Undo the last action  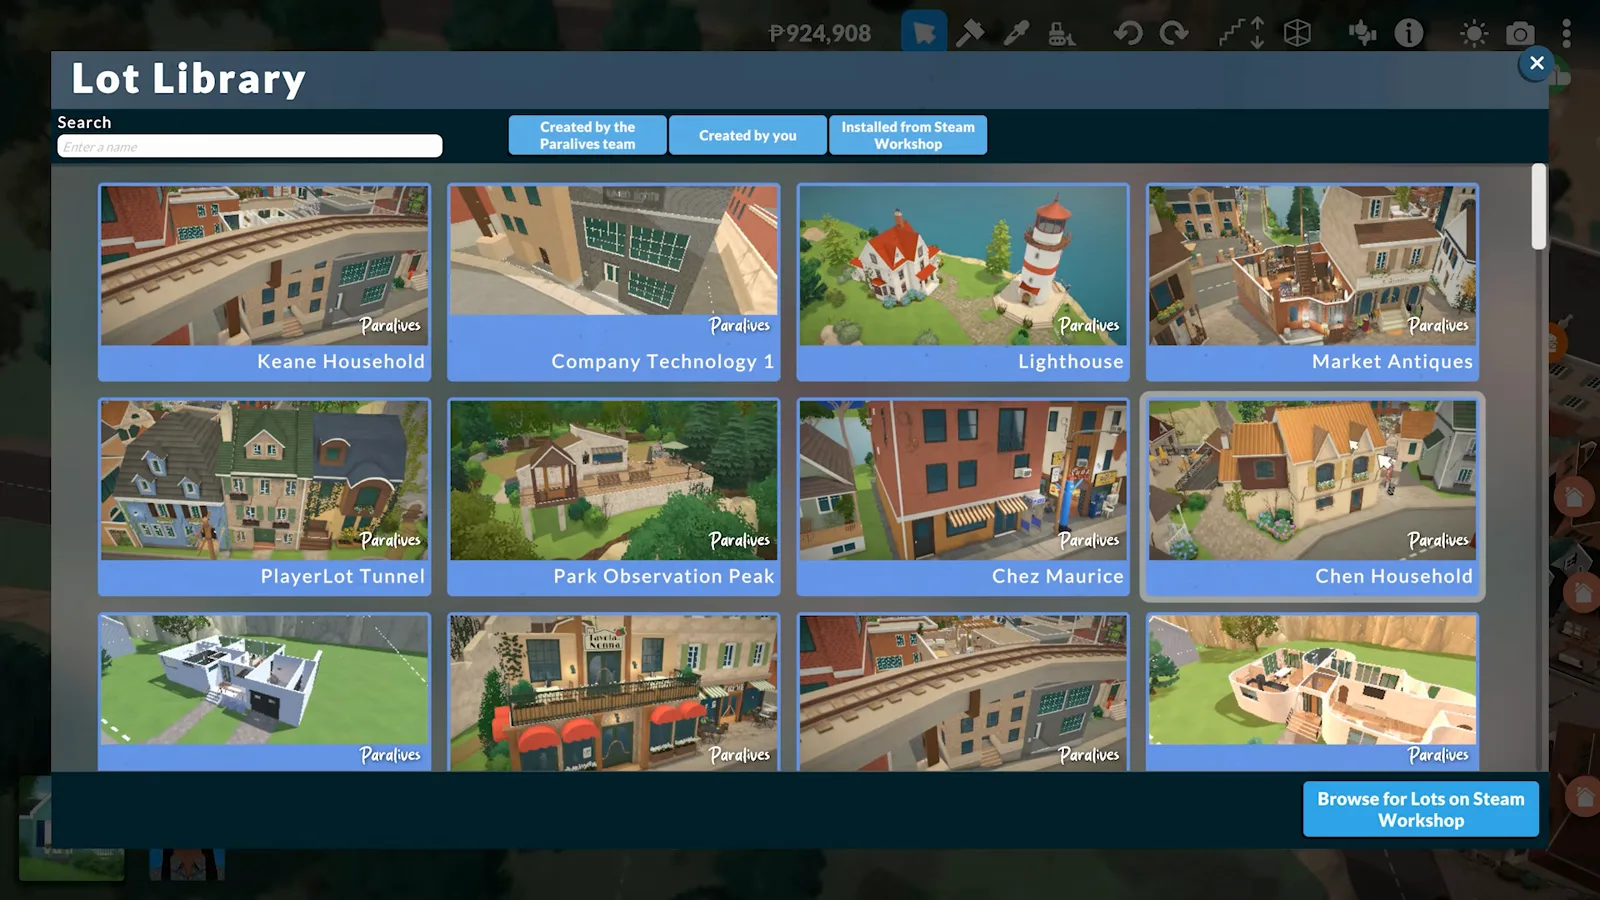click(1128, 33)
